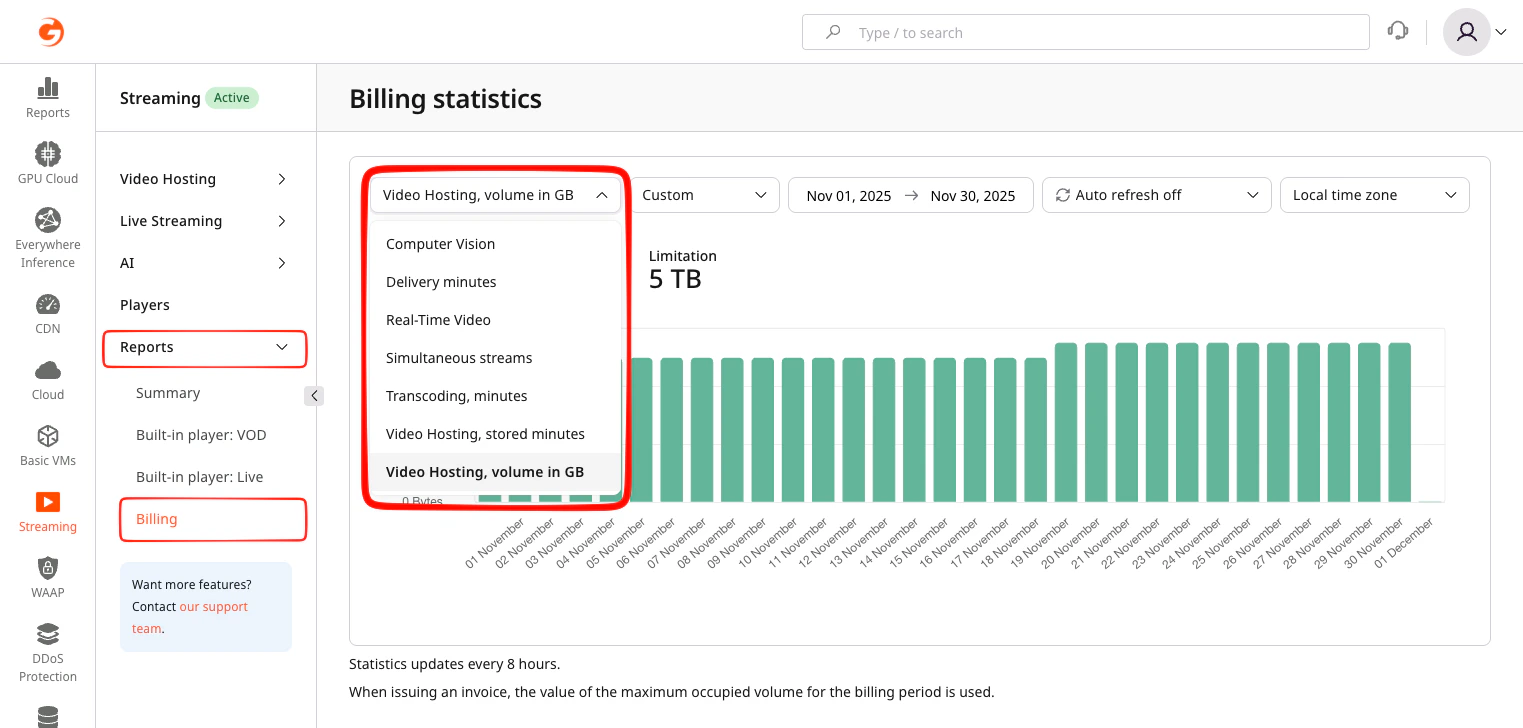The height and width of the screenshot is (728, 1523).
Task: Open the Cloud section
Action: [47, 378]
